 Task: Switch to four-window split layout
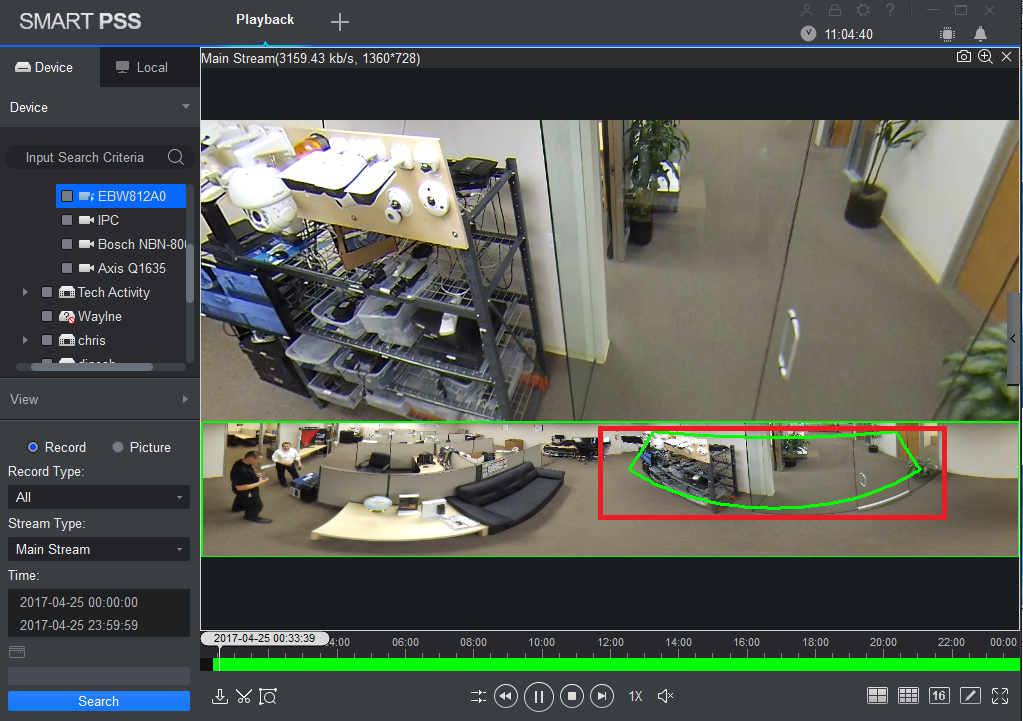877,696
